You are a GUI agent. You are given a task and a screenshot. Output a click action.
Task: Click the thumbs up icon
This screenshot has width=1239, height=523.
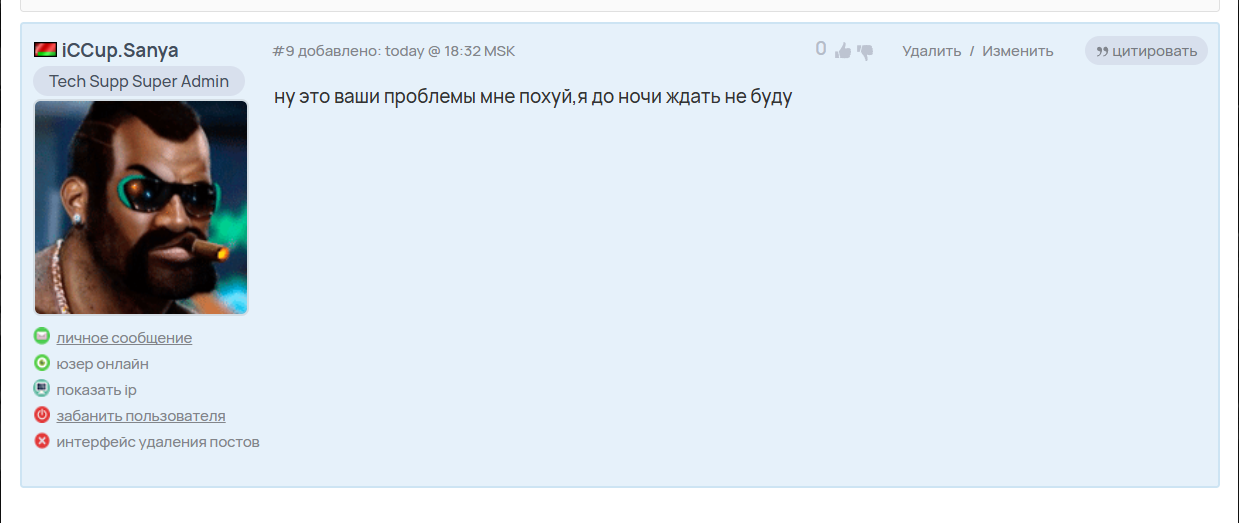pos(843,51)
